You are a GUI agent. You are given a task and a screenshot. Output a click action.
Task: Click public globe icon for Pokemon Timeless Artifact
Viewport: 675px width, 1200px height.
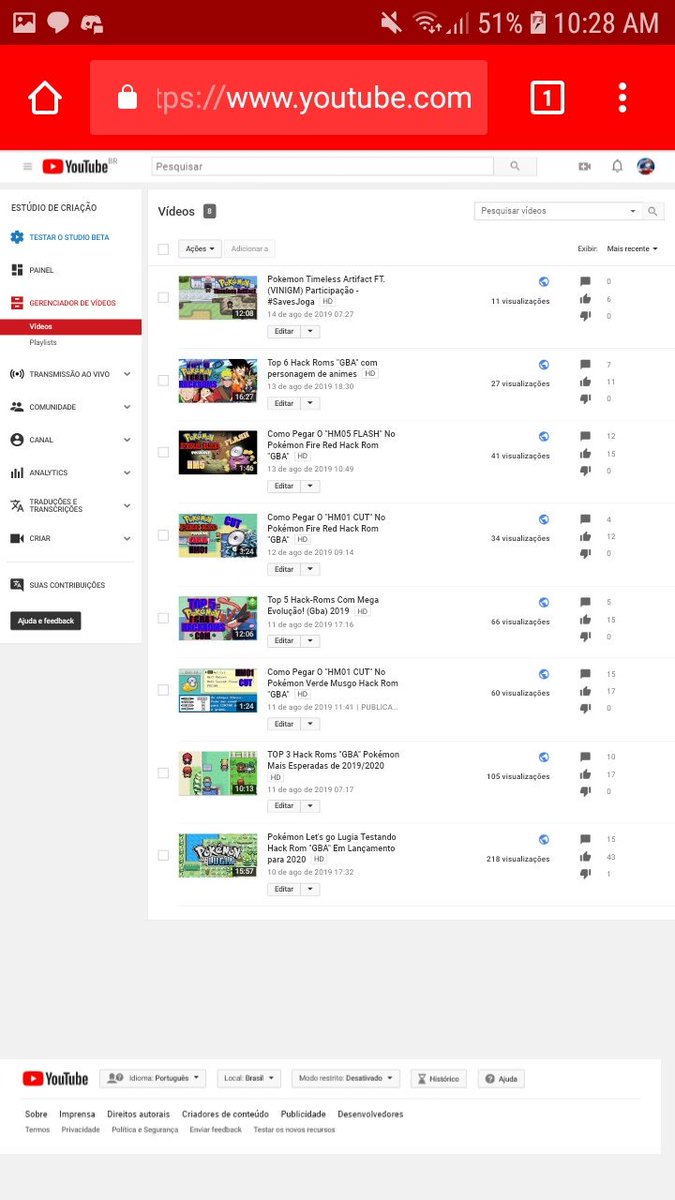tap(544, 283)
